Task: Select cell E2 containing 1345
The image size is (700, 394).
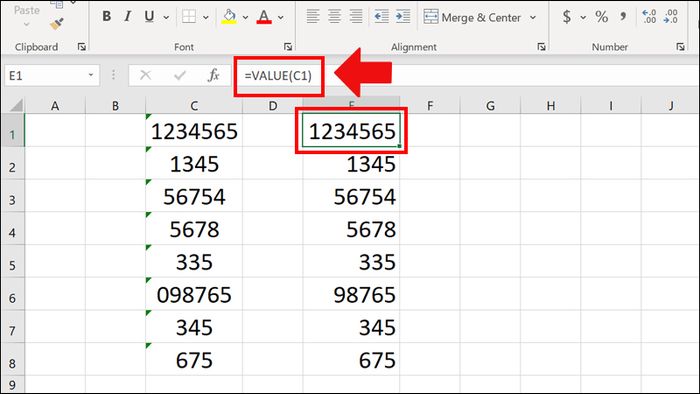Action: click(x=351, y=163)
